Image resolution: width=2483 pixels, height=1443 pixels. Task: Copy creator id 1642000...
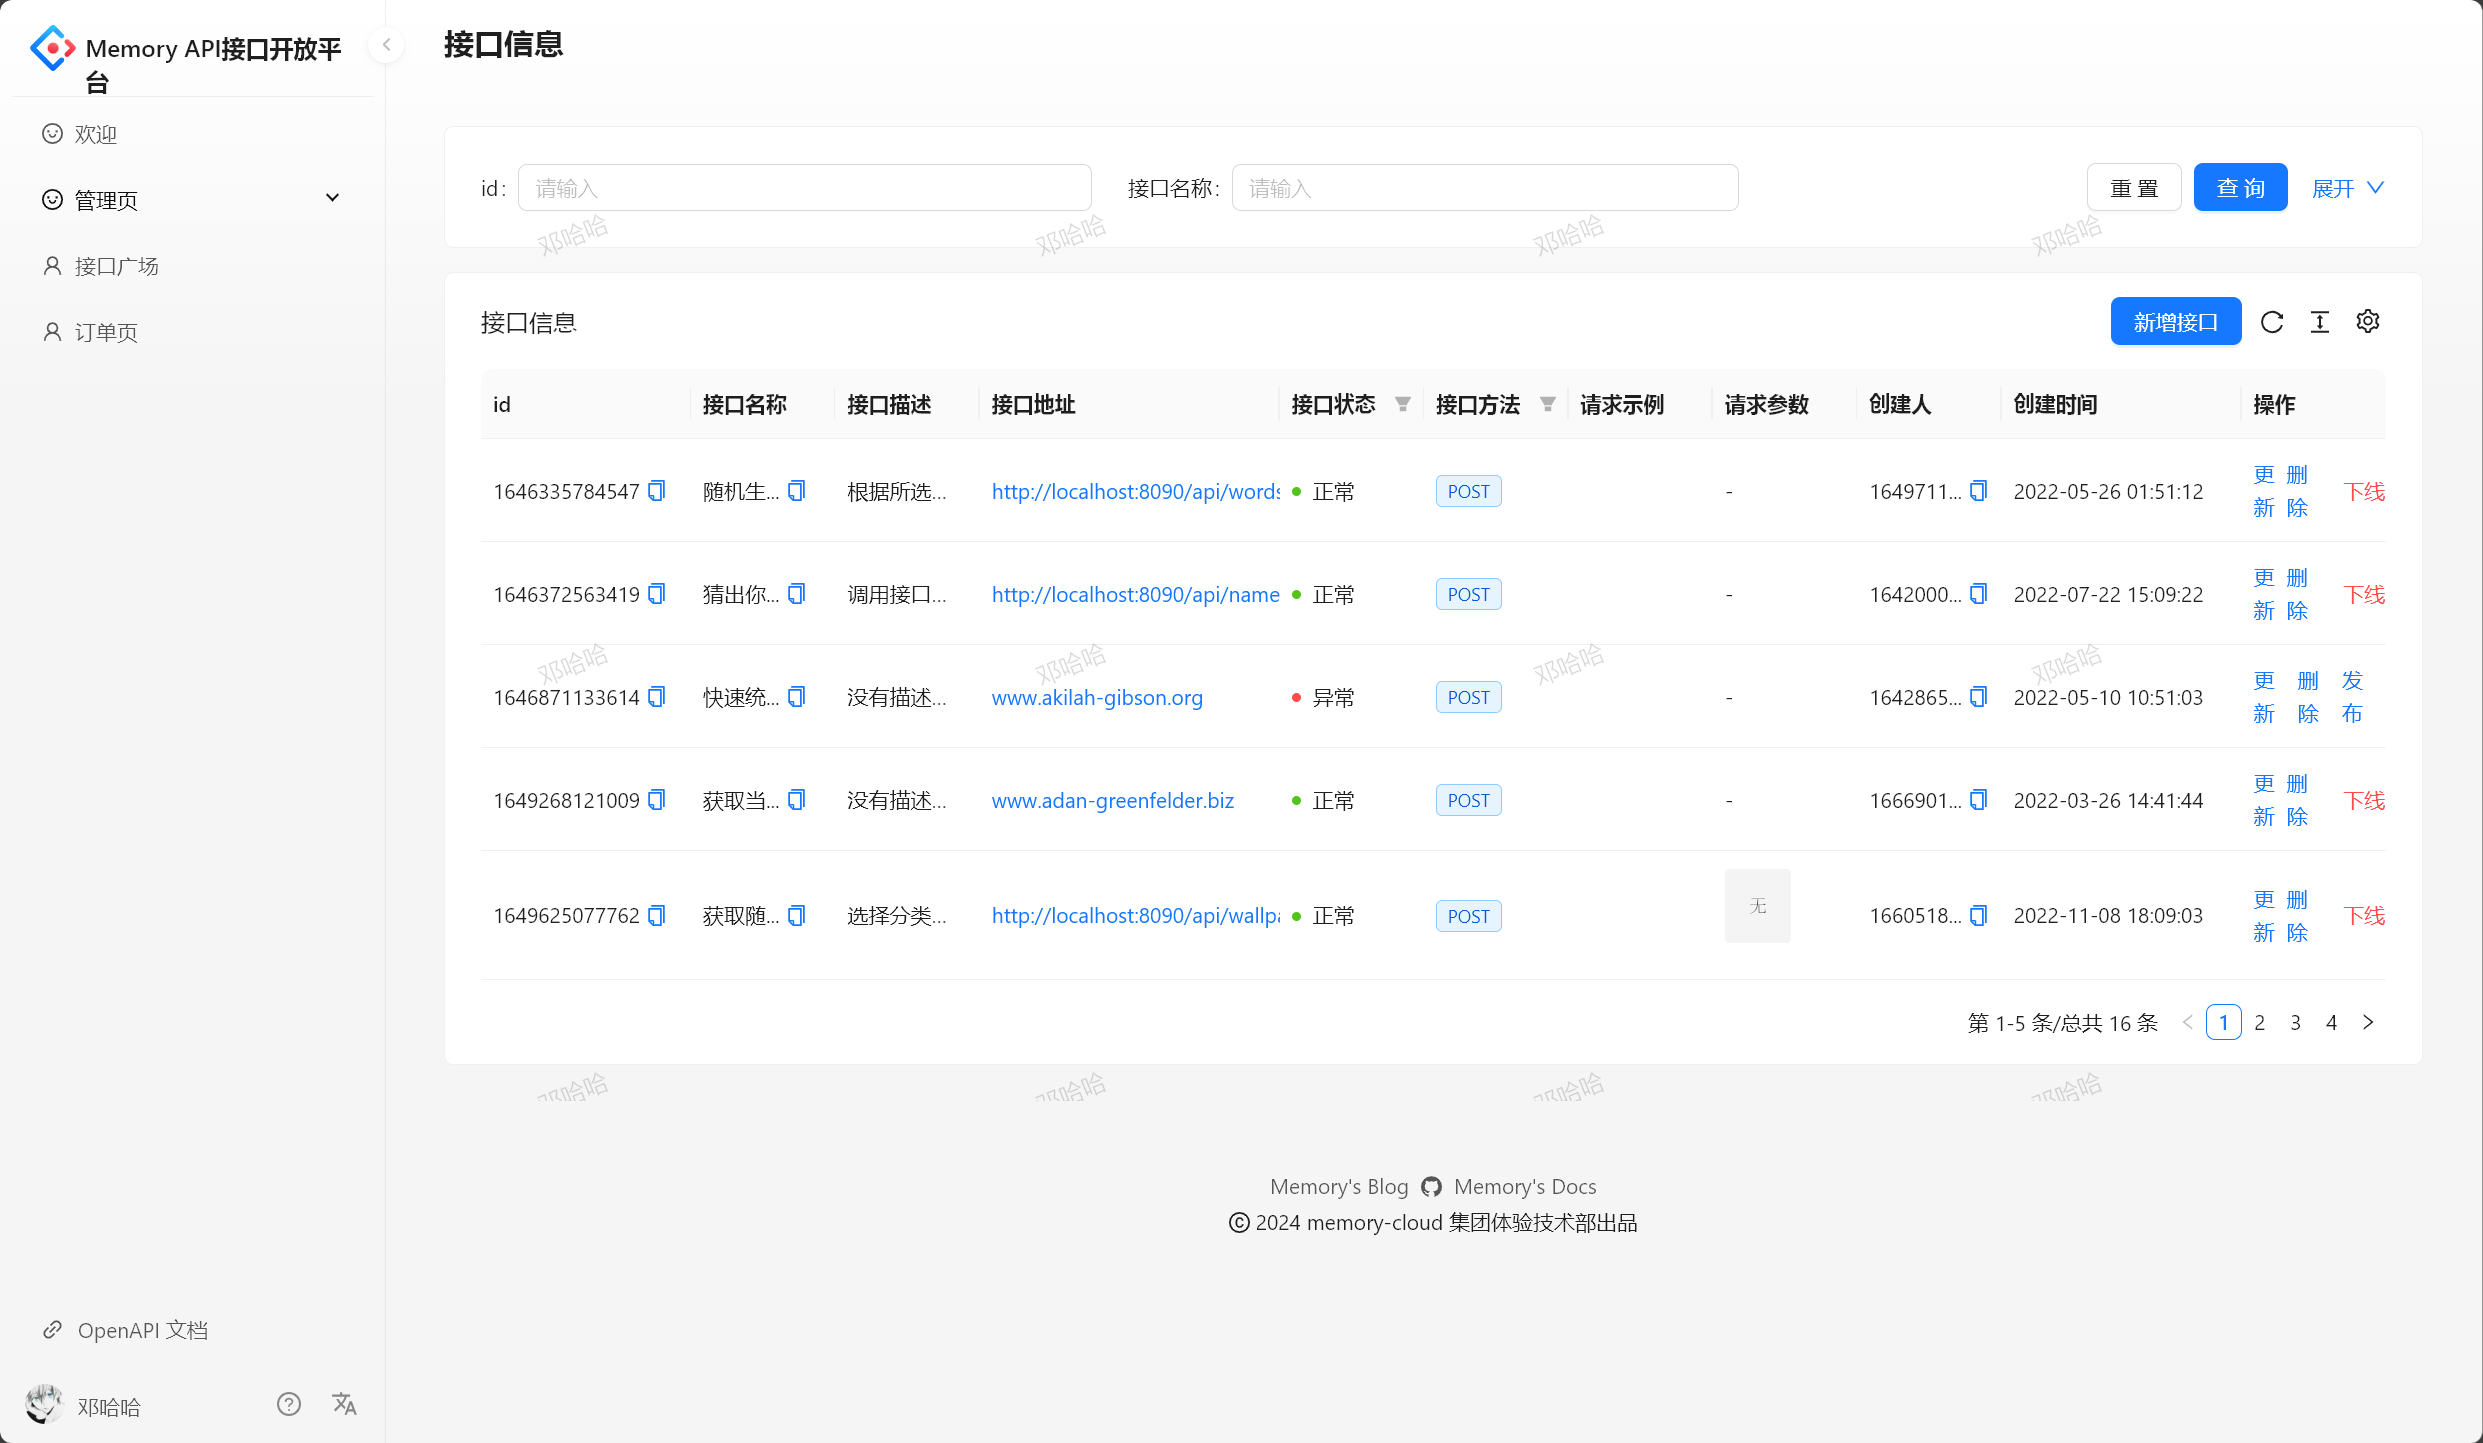click(x=1979, y=594)
